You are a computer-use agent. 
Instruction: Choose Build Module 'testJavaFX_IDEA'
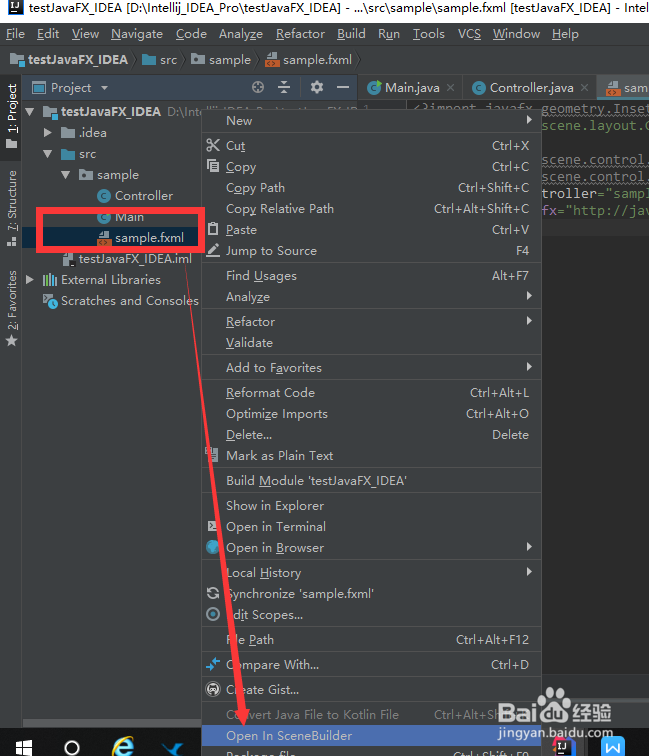coord(371,481)
